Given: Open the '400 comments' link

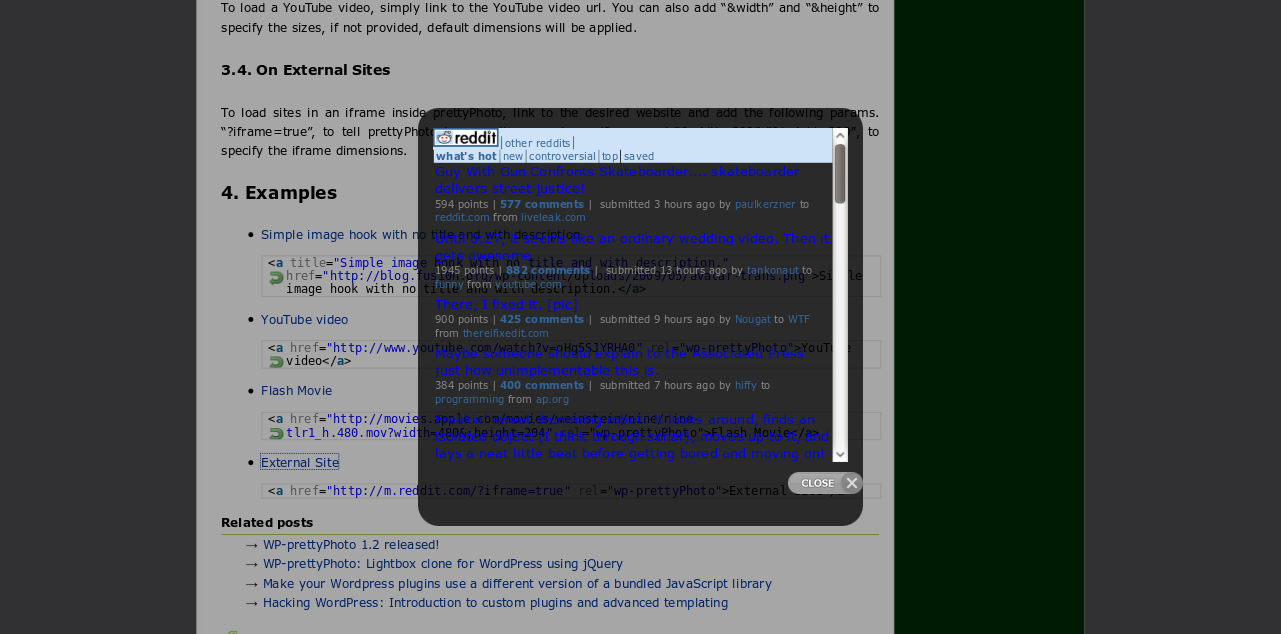Looking at the screenshot, I should pos(542,385).
